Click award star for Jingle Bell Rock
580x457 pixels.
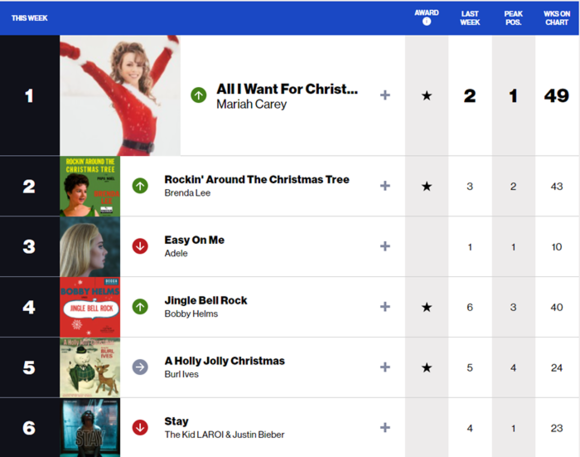426,307
